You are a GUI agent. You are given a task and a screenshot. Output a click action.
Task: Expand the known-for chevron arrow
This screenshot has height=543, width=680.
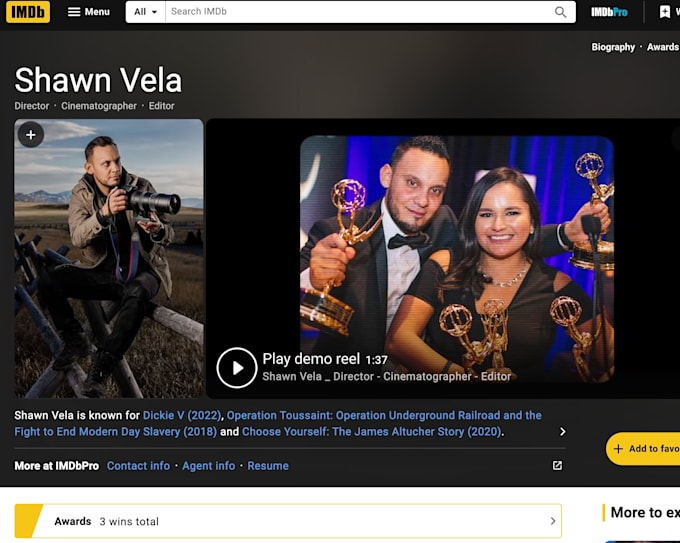[562, 432]
